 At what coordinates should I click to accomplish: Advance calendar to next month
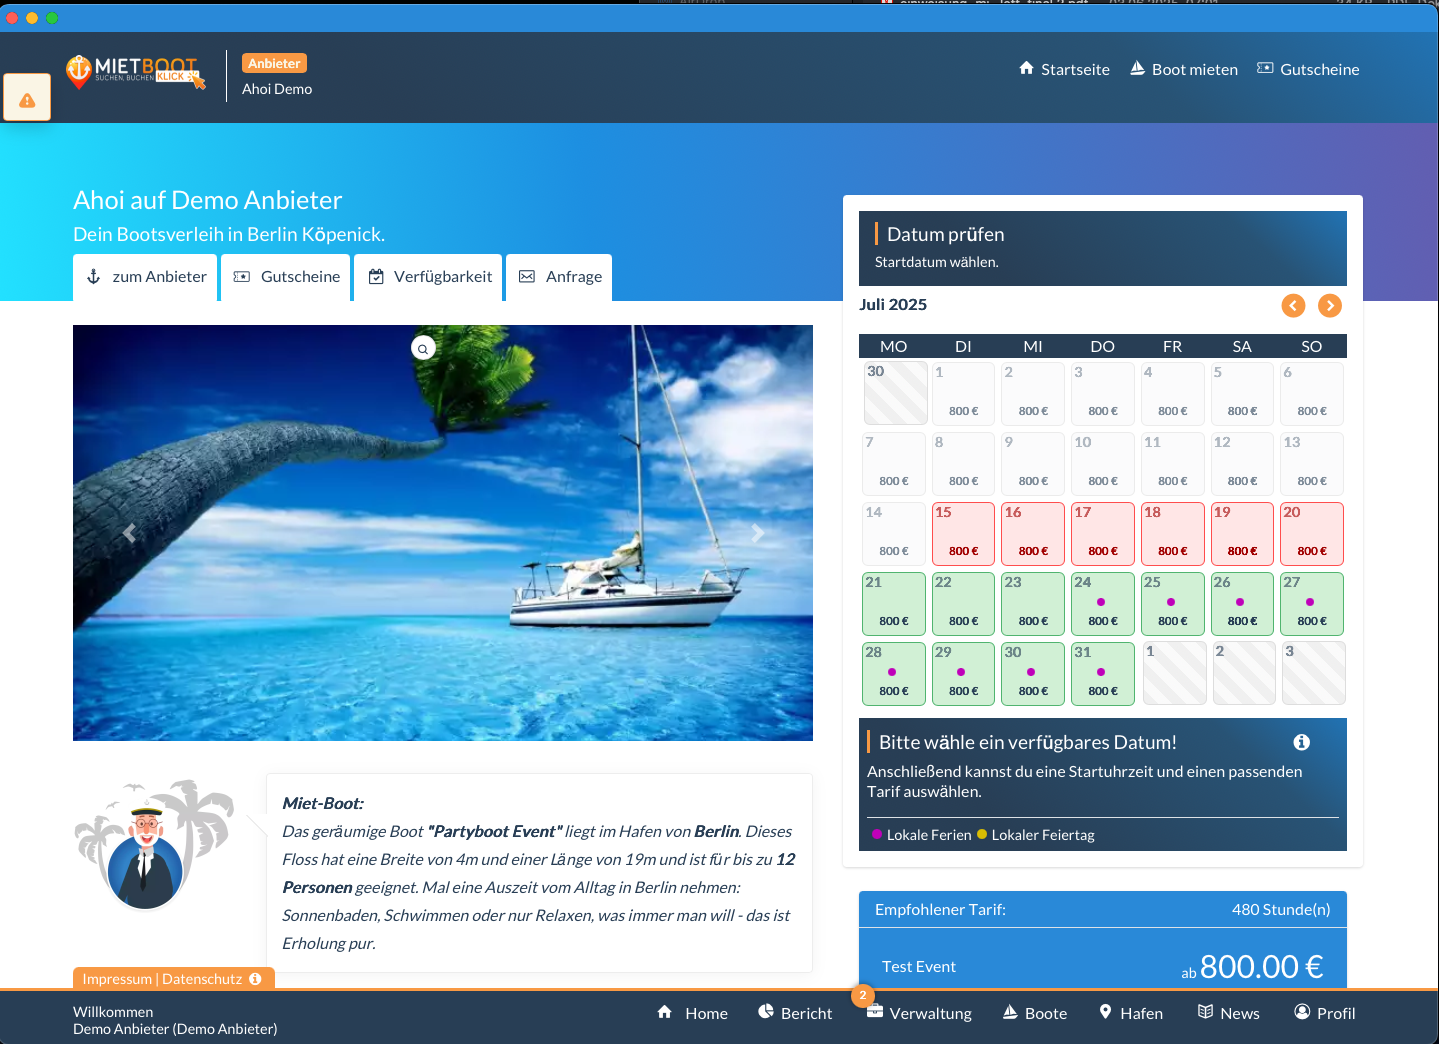click(1329, 306)
